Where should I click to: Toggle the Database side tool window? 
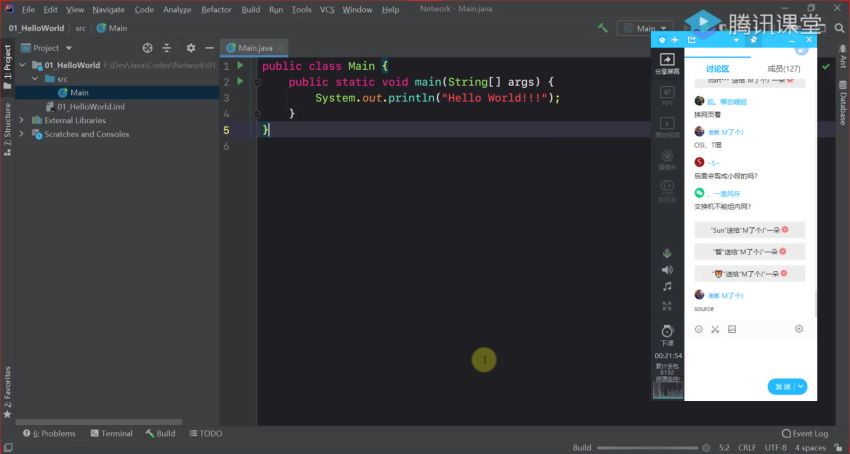click(843, 102)
